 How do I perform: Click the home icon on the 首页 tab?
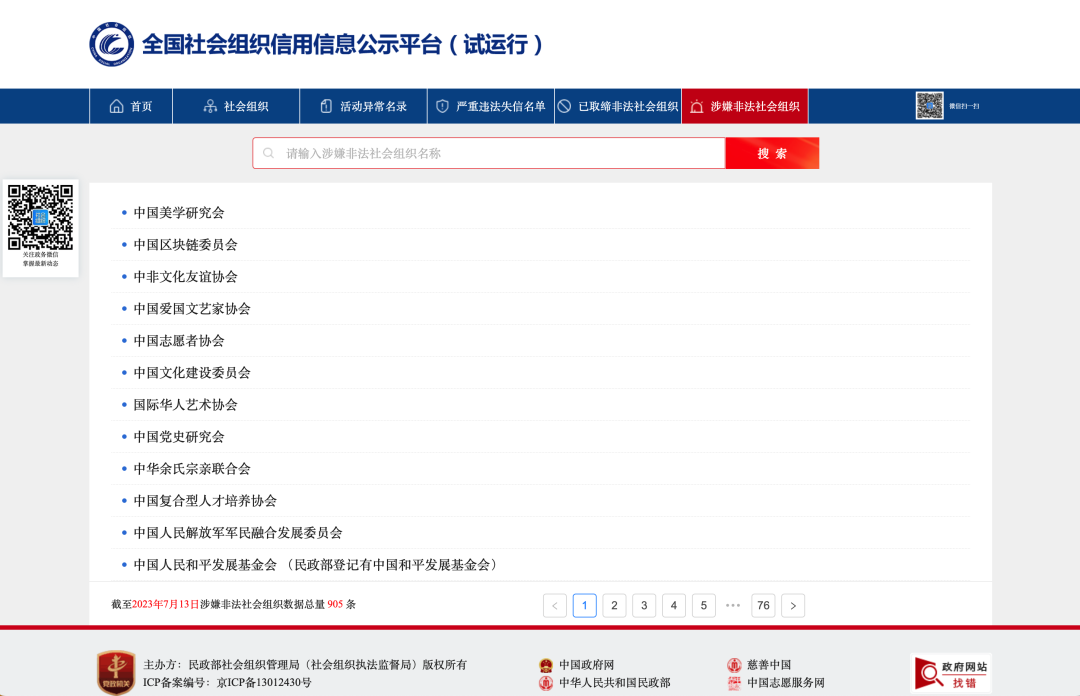tap(116, 106)
